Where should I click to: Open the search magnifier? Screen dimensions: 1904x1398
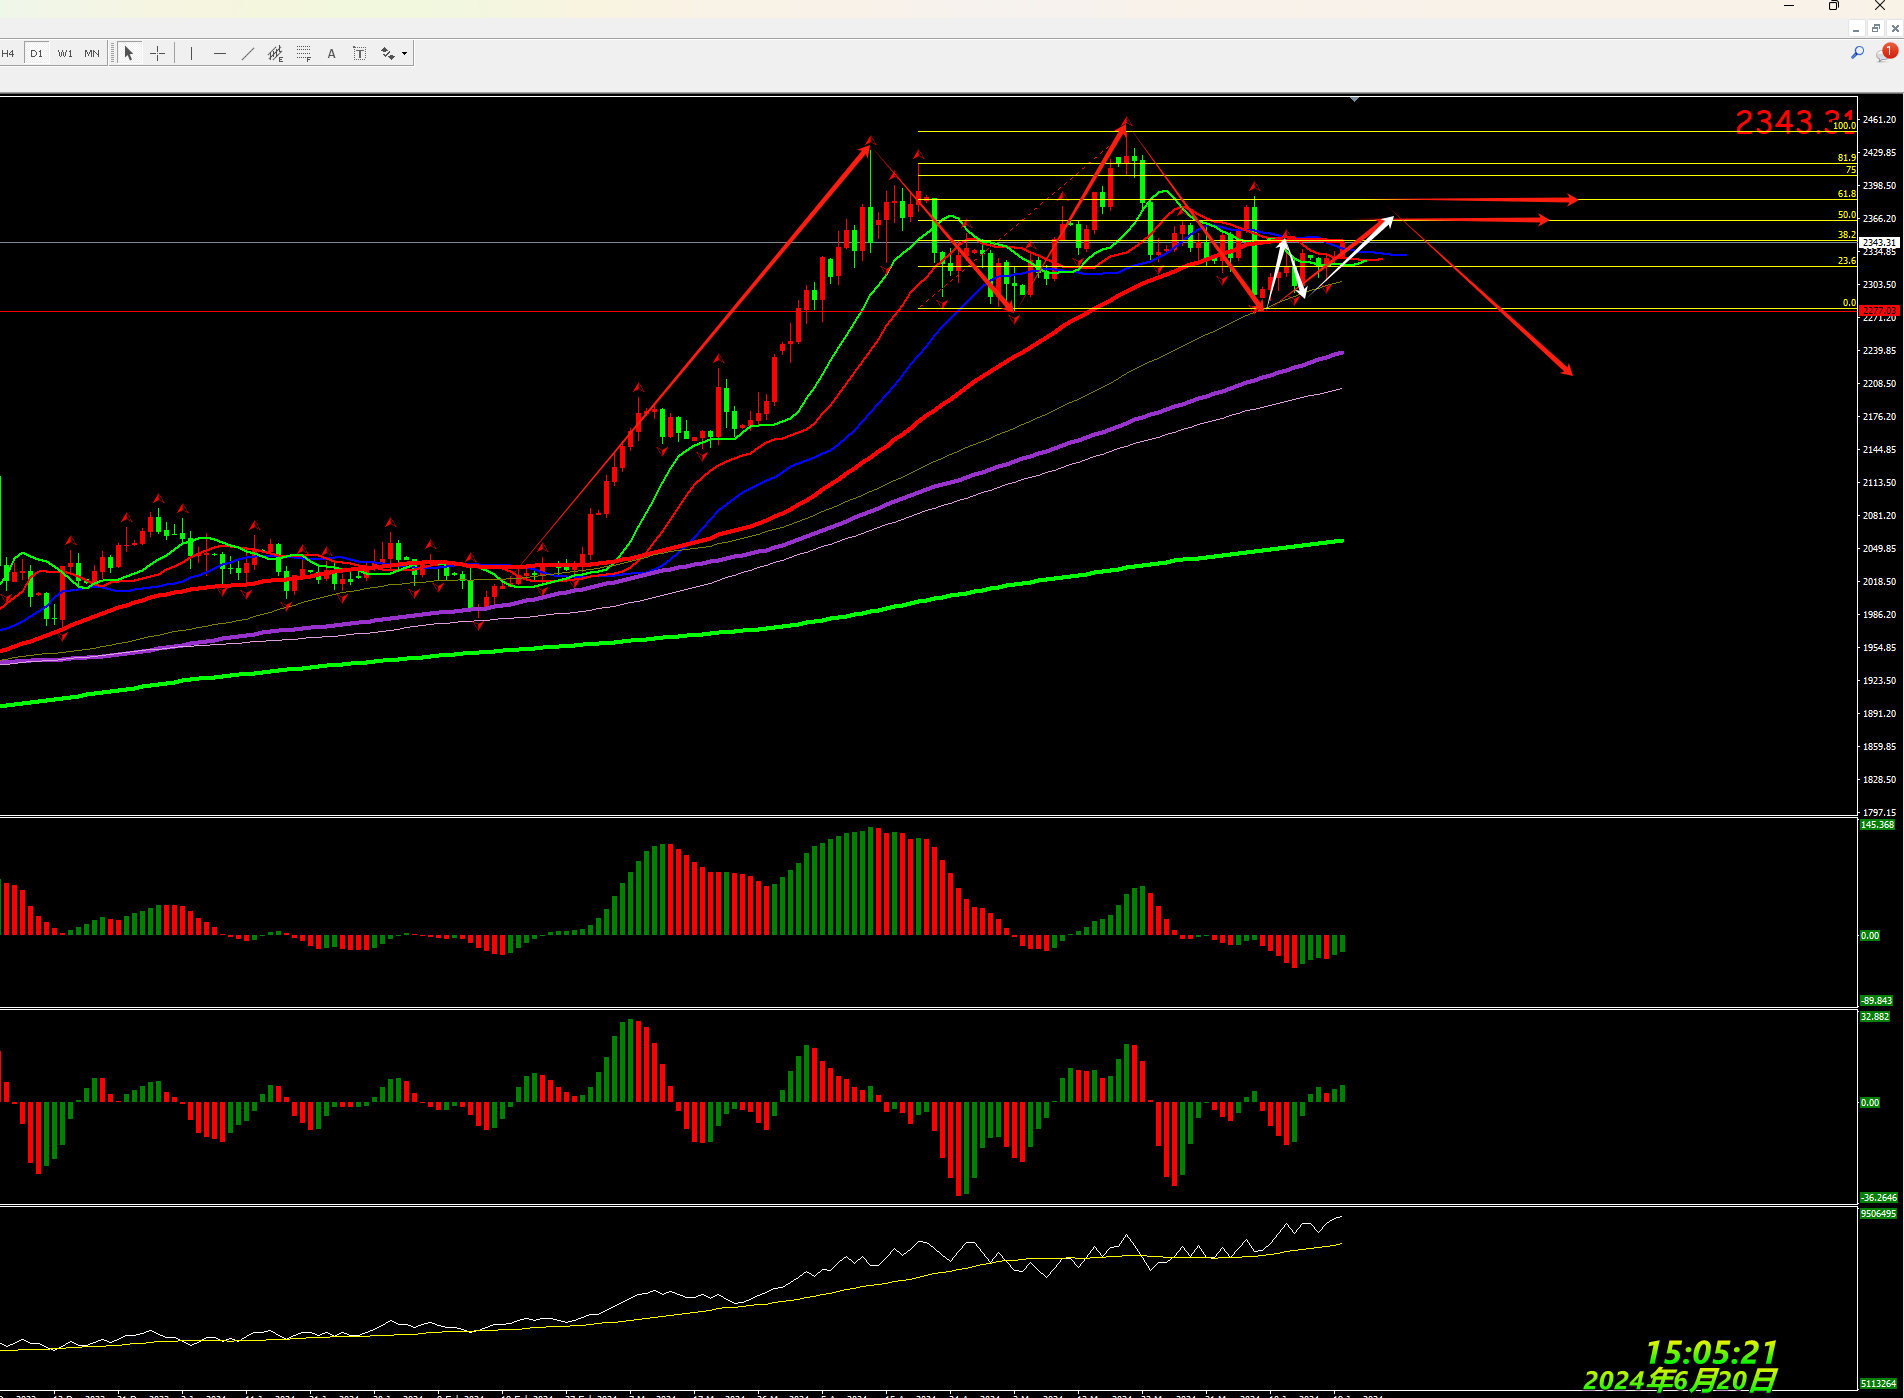[x=1857, y=53]
